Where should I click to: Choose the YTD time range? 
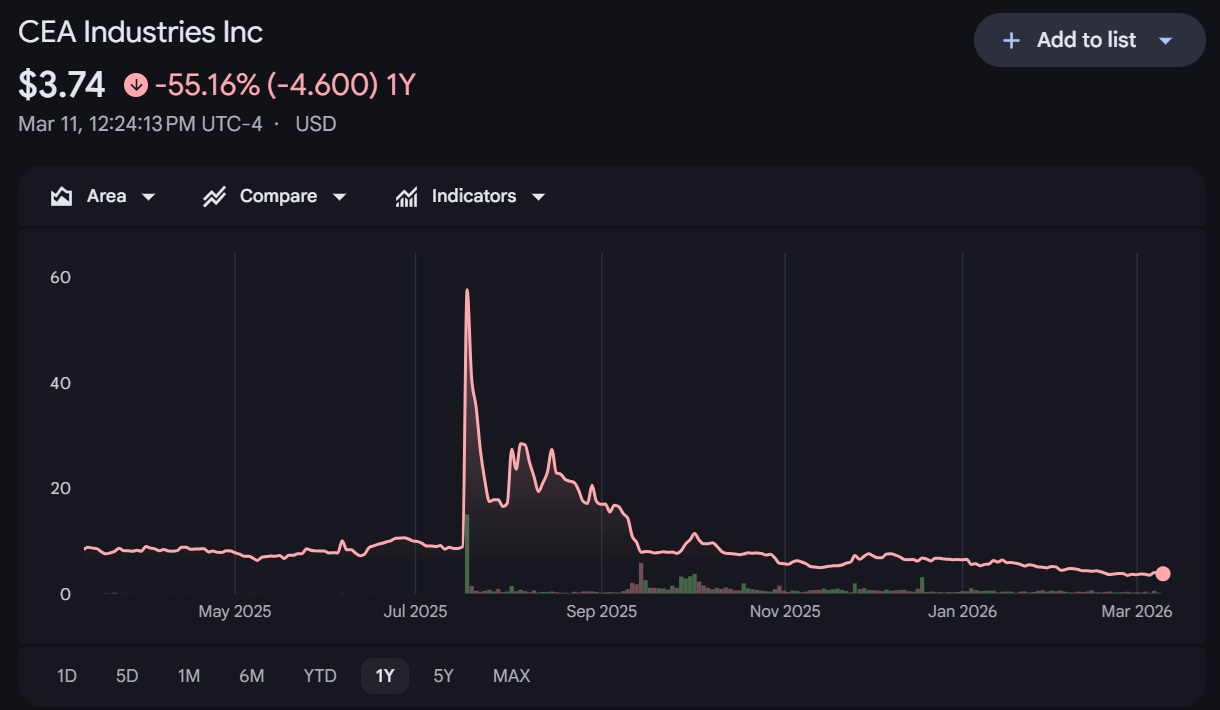pos(320,676)
